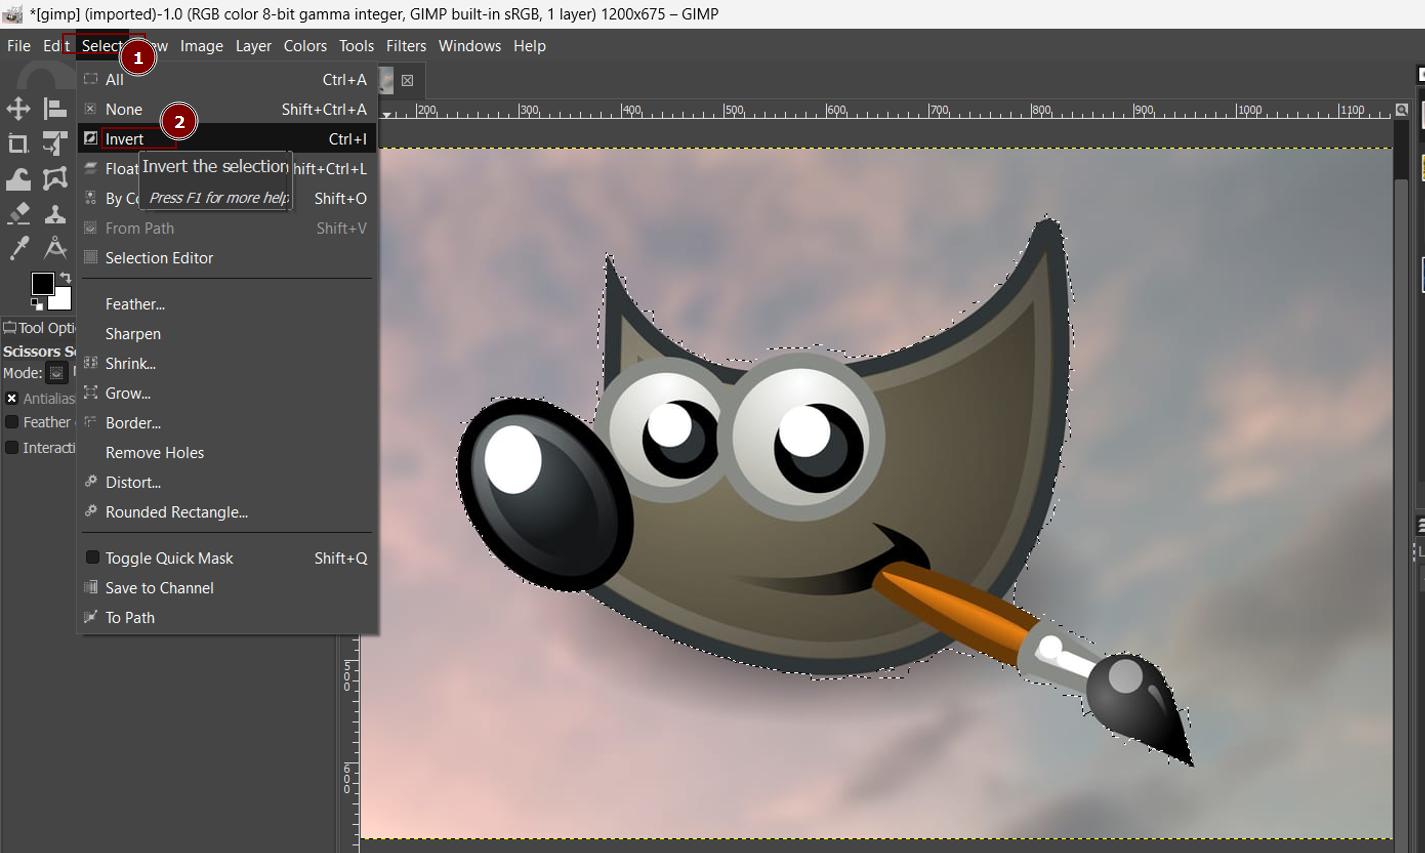Open foreground black color swatch

pyautogui.click(x=41, y=283)
